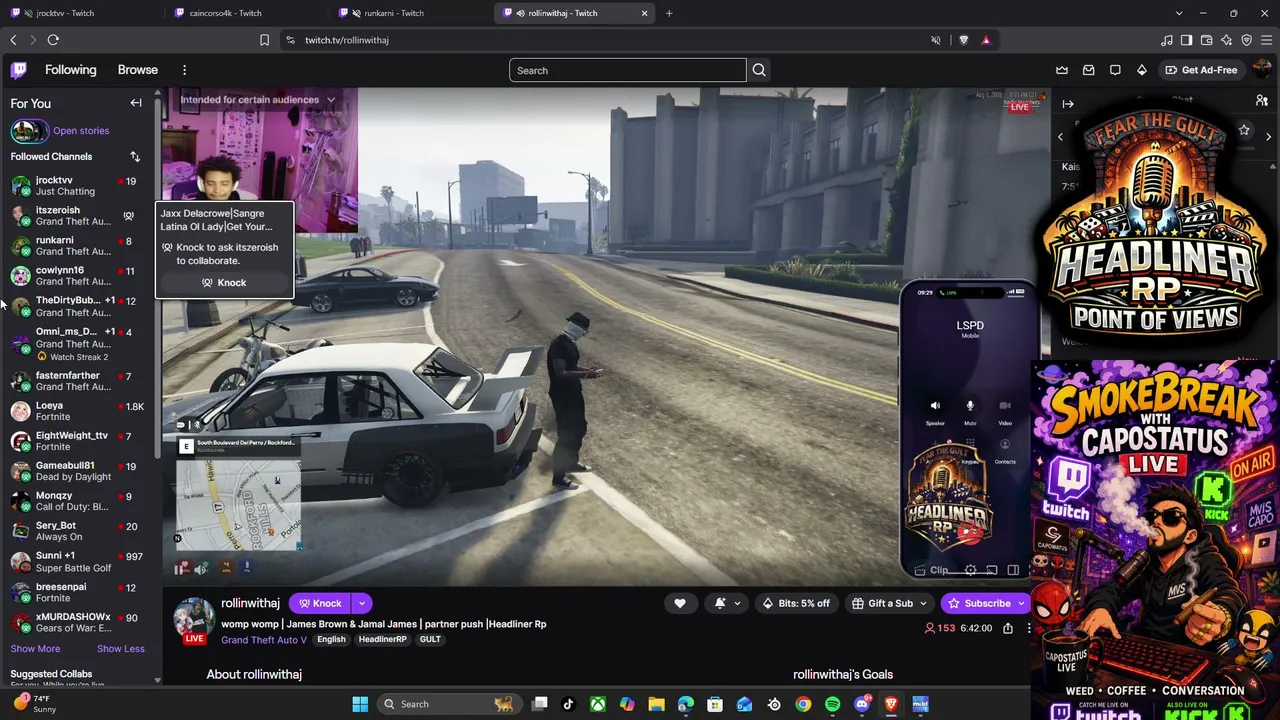Collapse the left For You sidebar

coord(136,103)
